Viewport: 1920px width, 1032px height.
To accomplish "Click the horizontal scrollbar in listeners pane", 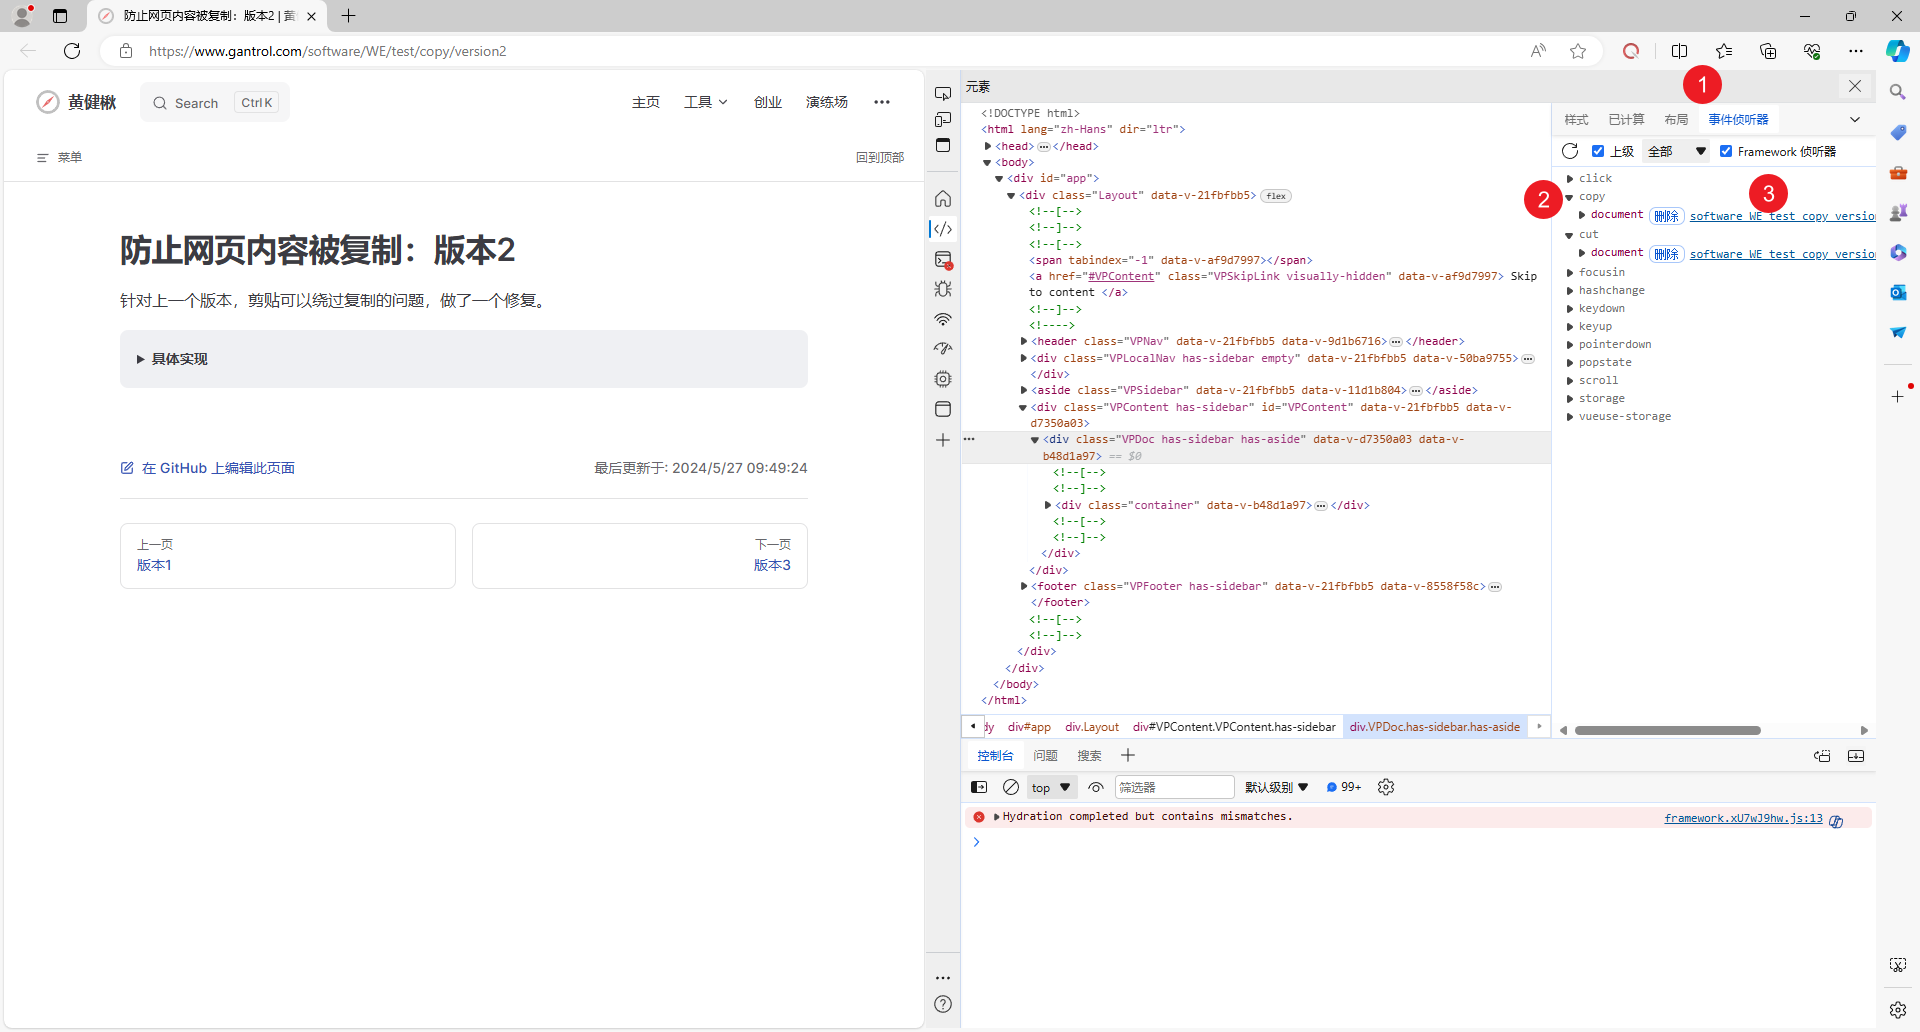I will 1667,730.
